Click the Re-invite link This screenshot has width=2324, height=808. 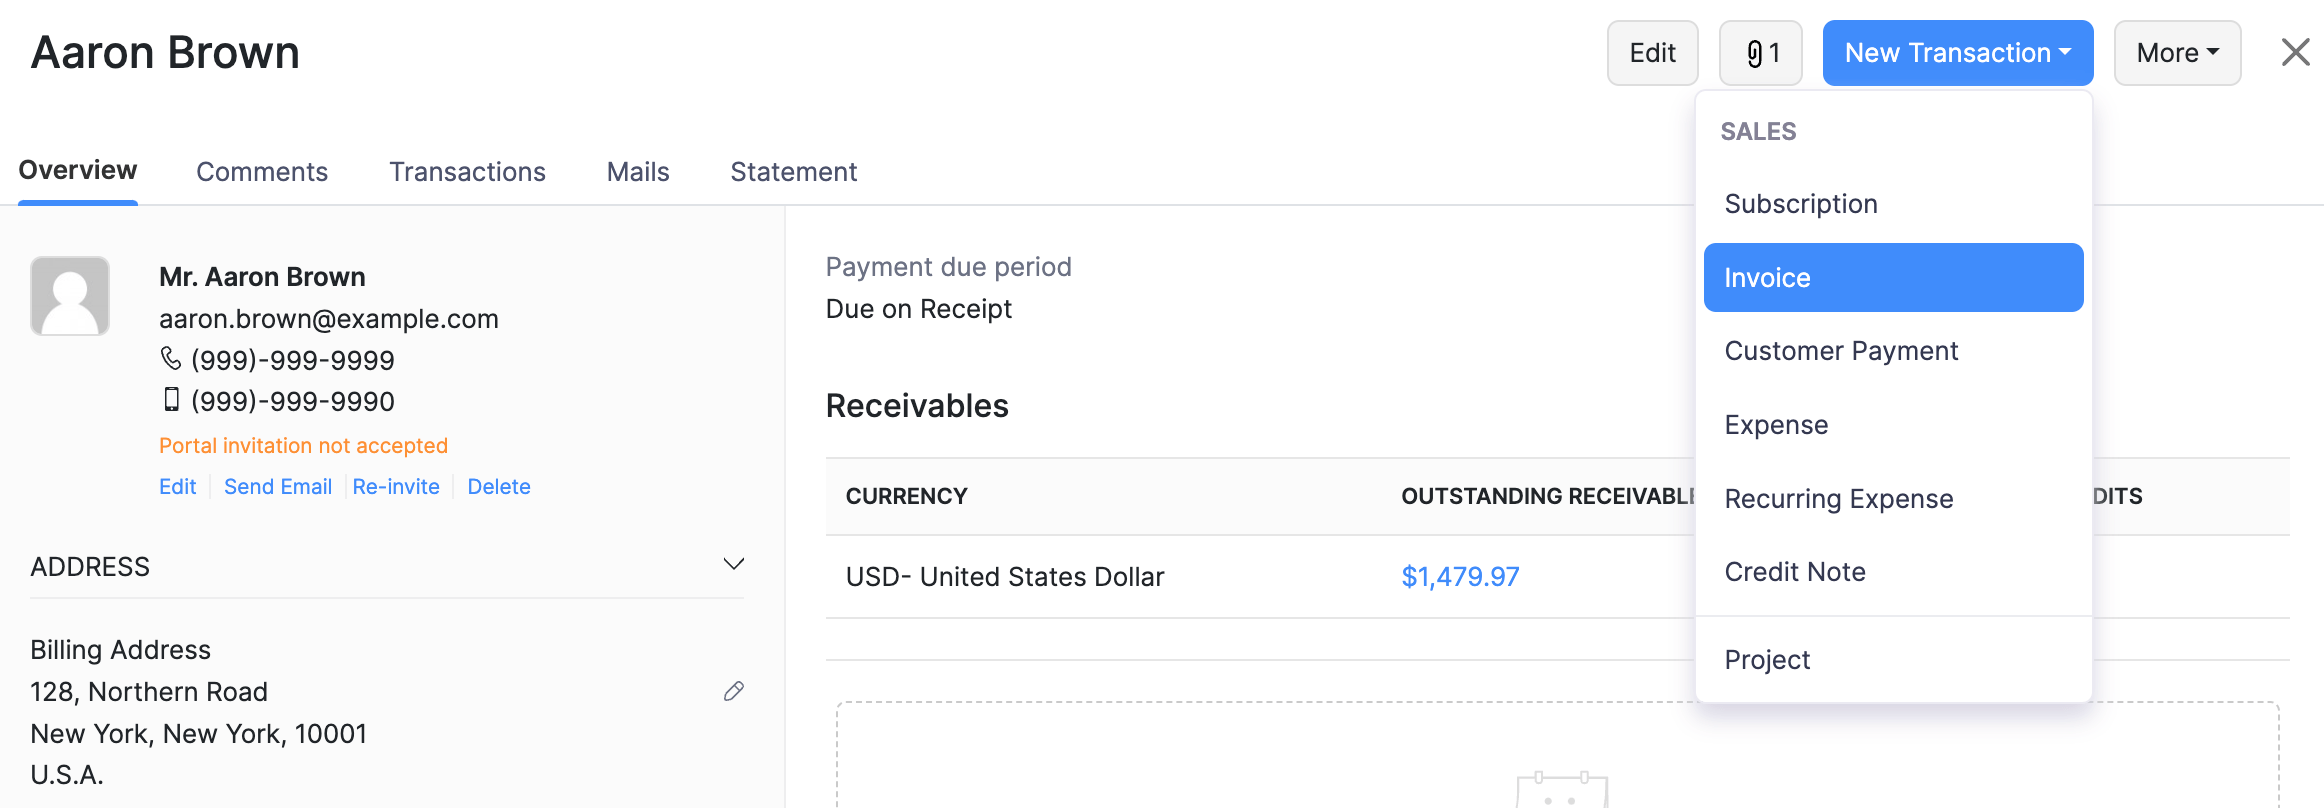[396, 486]
